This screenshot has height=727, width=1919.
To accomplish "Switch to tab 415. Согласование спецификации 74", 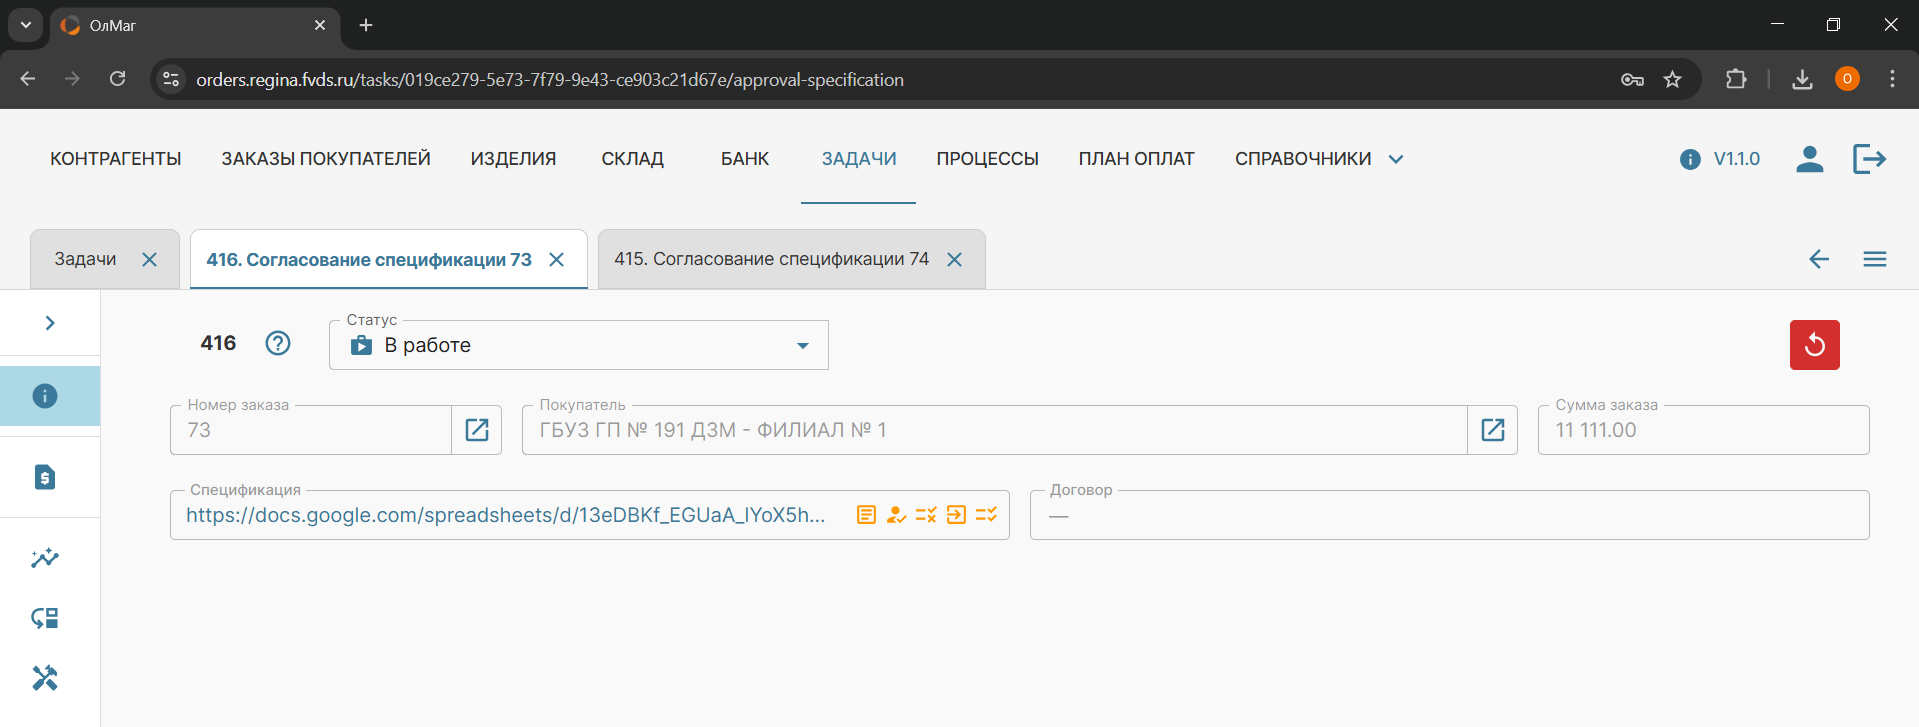I will tap(771, 259).
